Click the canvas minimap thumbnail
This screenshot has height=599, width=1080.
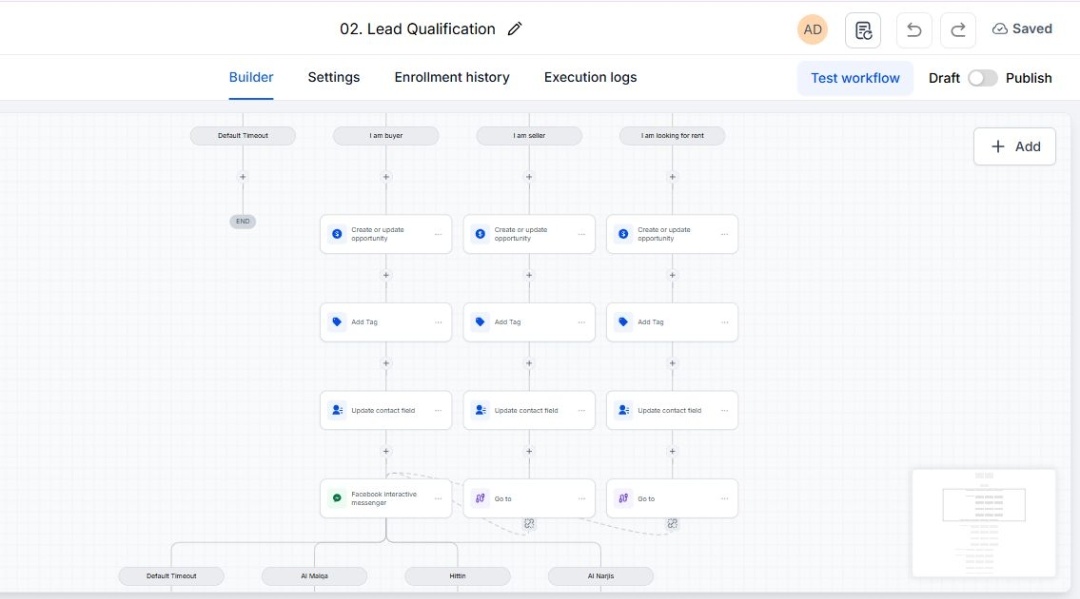[984, 523]
